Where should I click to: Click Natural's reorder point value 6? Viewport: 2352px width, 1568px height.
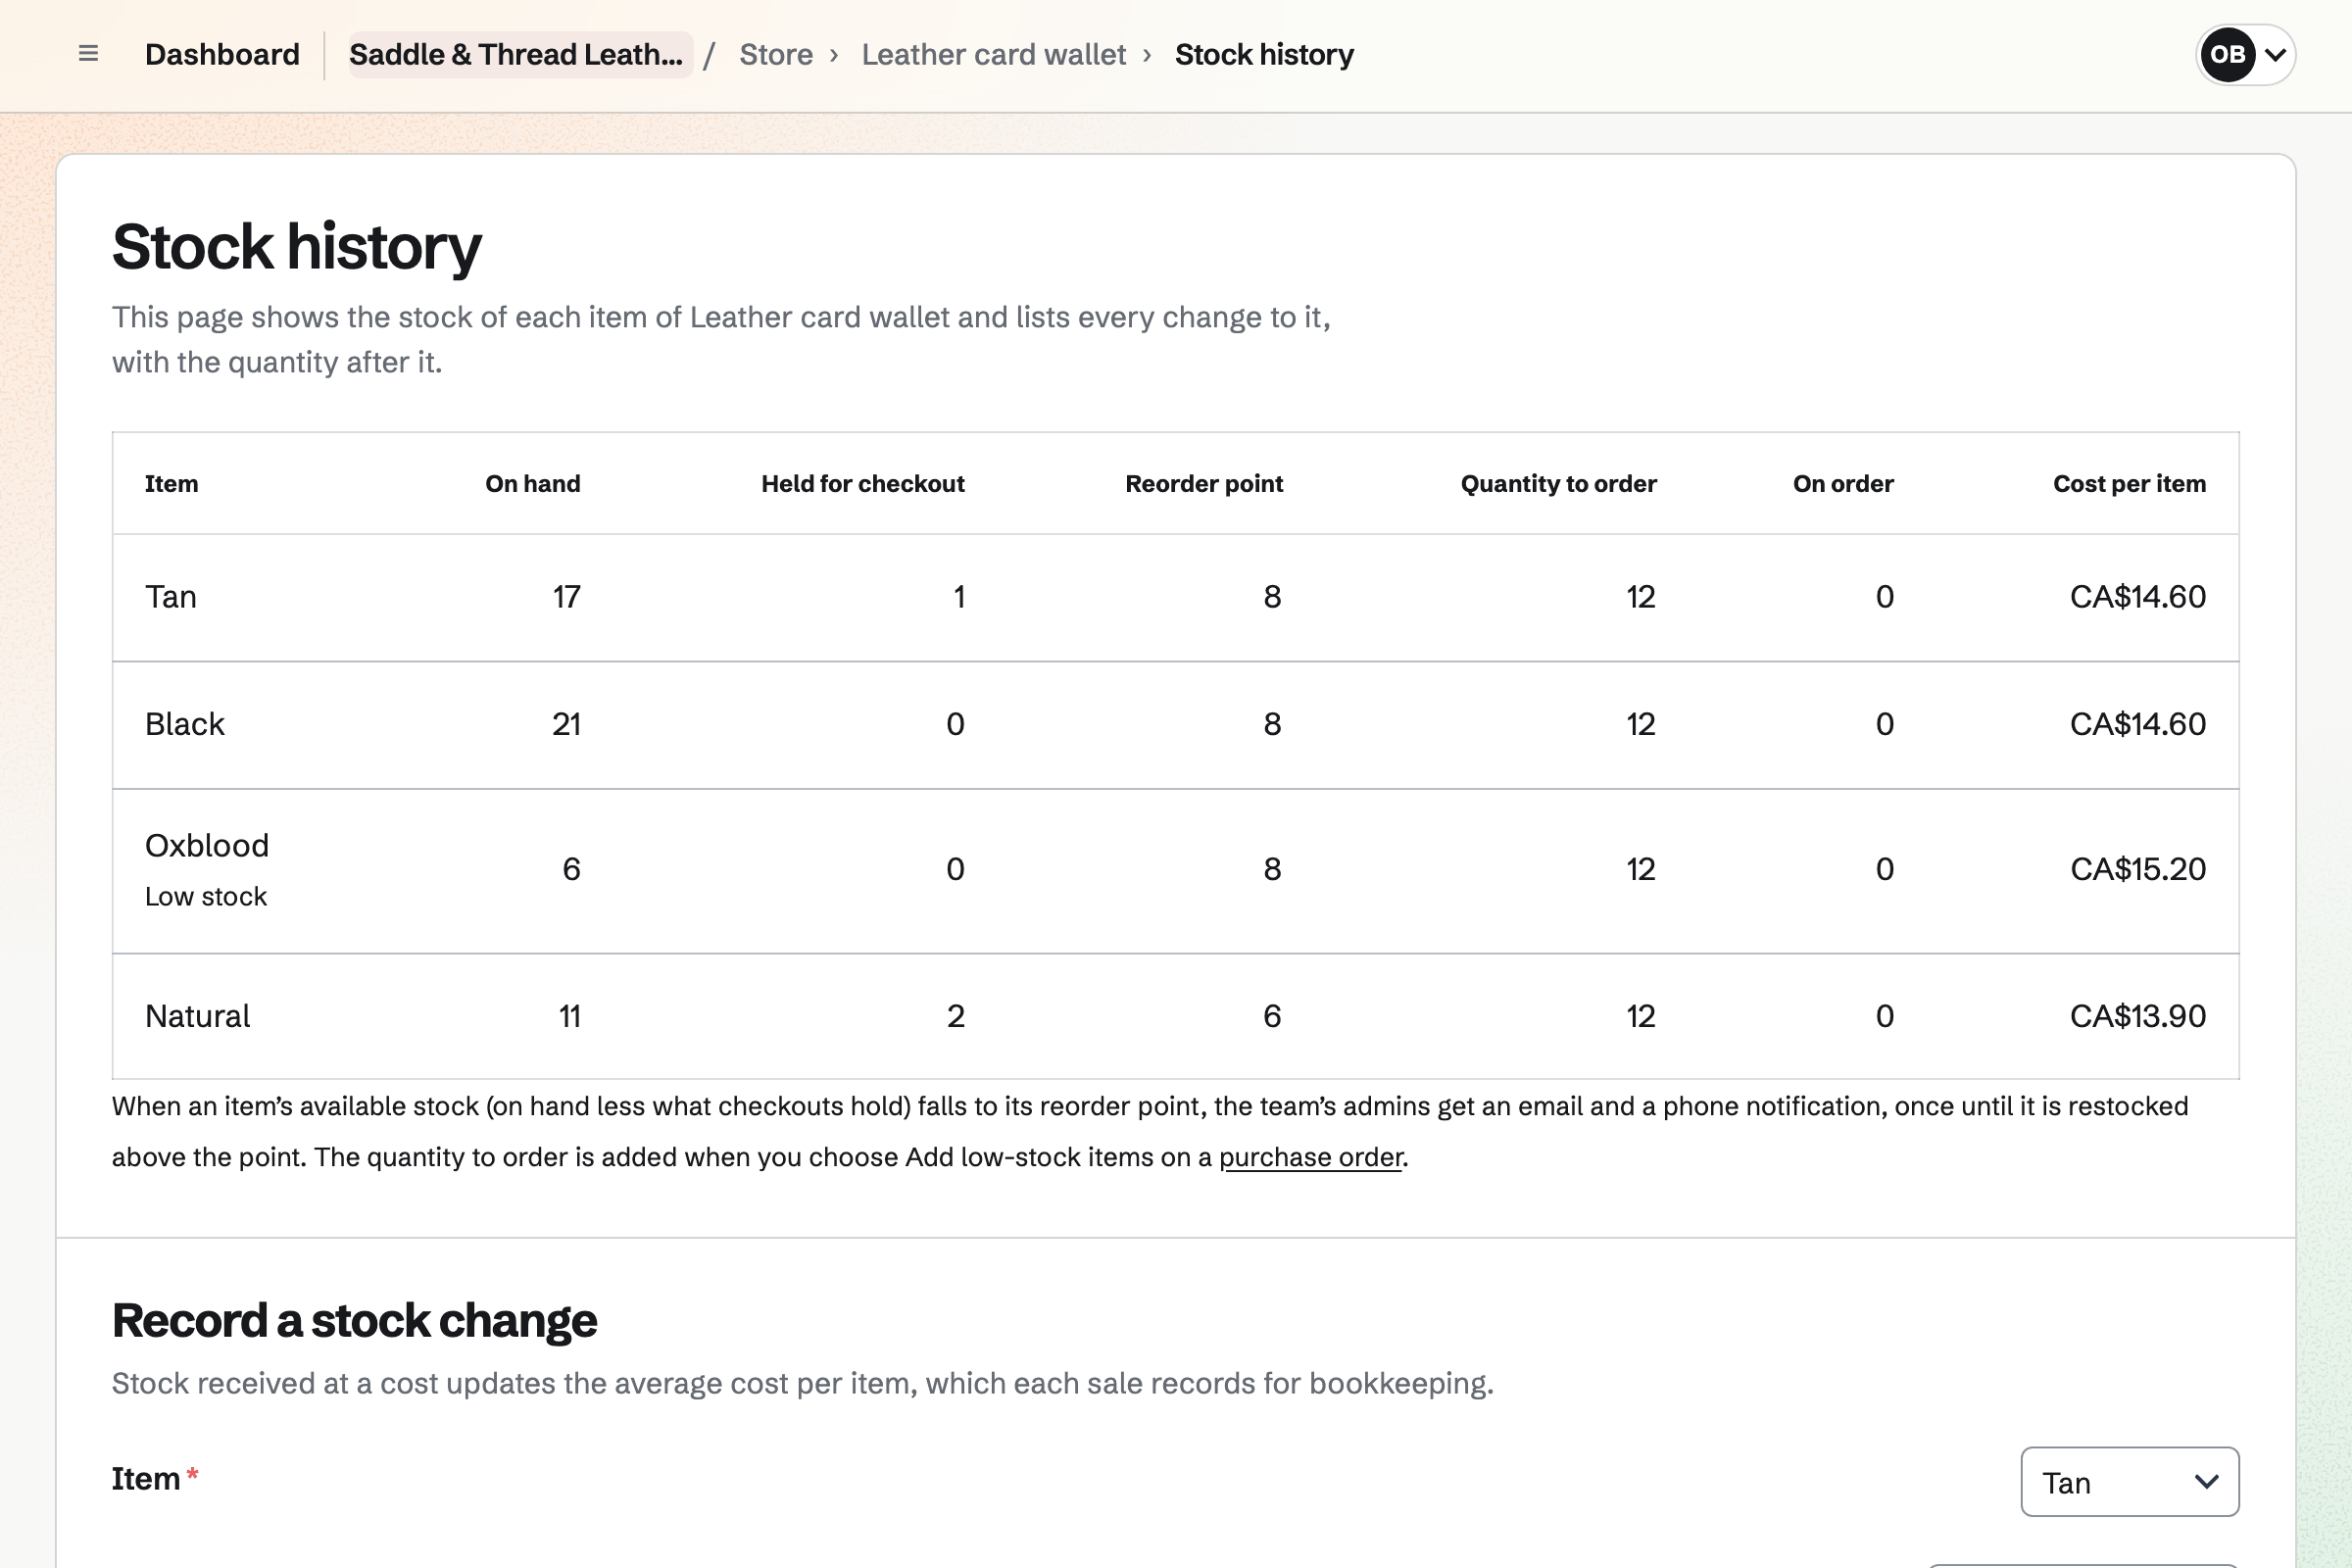tap(1272, 1016)
